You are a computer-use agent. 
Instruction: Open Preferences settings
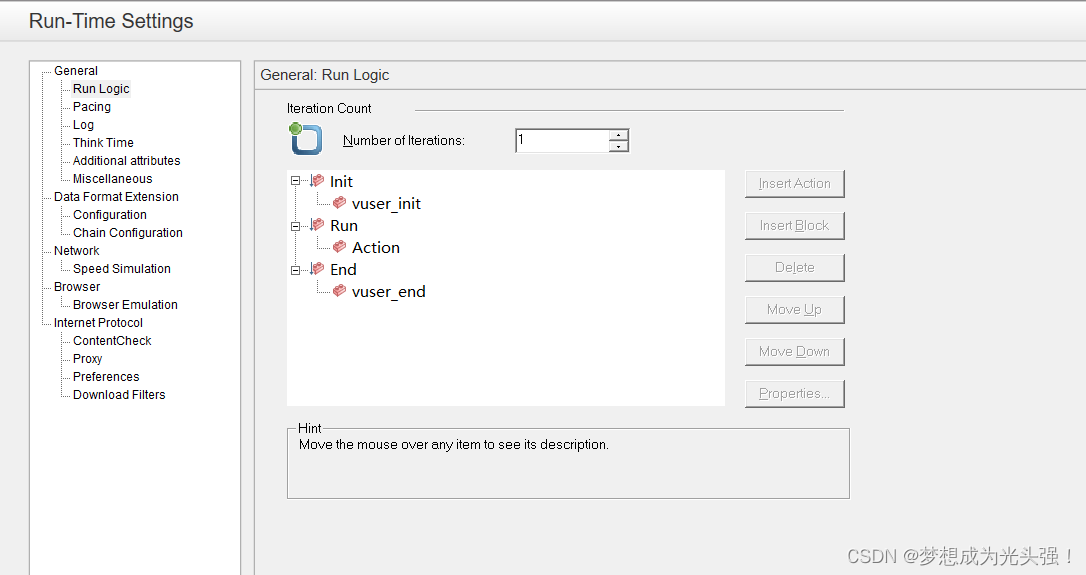click(x=107, y=377)
